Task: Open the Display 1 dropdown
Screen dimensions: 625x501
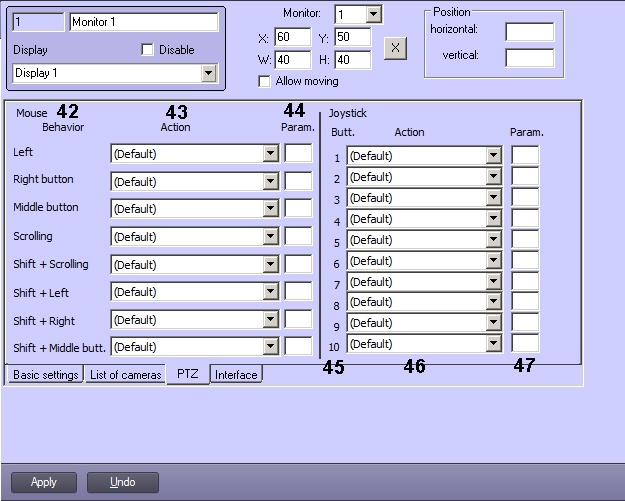Action: [x=208, y=73]
